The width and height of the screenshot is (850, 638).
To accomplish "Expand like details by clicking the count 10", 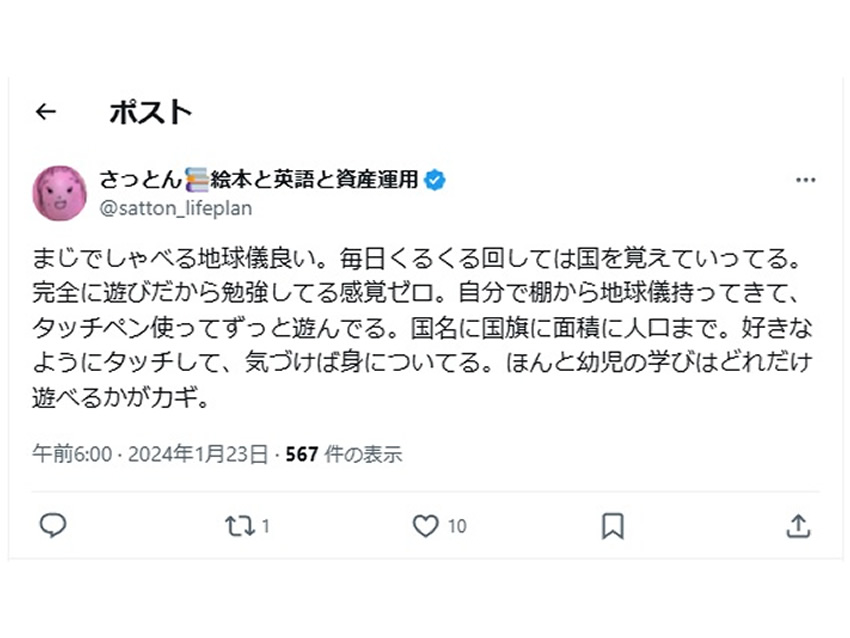I will 458,525.
